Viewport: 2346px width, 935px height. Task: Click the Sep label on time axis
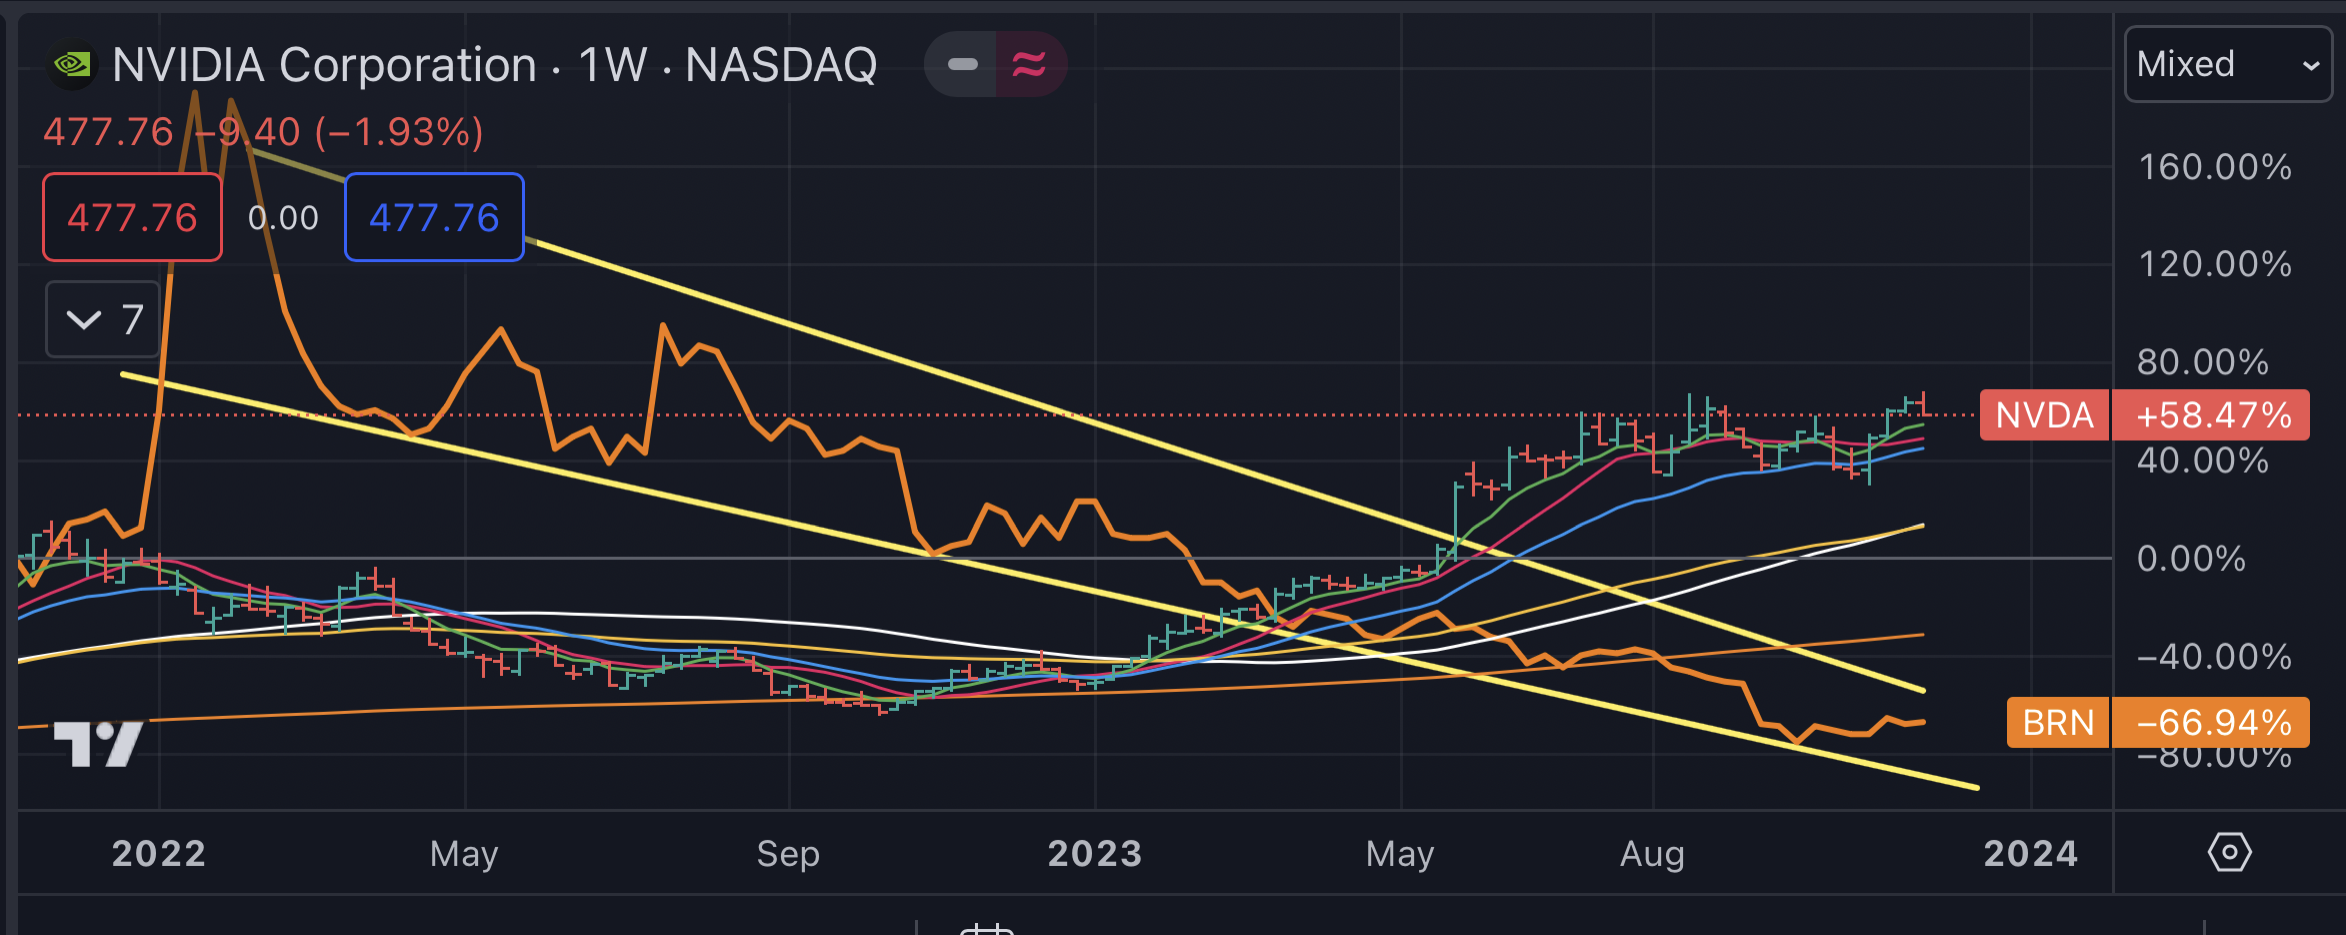(x=788, y=854)
